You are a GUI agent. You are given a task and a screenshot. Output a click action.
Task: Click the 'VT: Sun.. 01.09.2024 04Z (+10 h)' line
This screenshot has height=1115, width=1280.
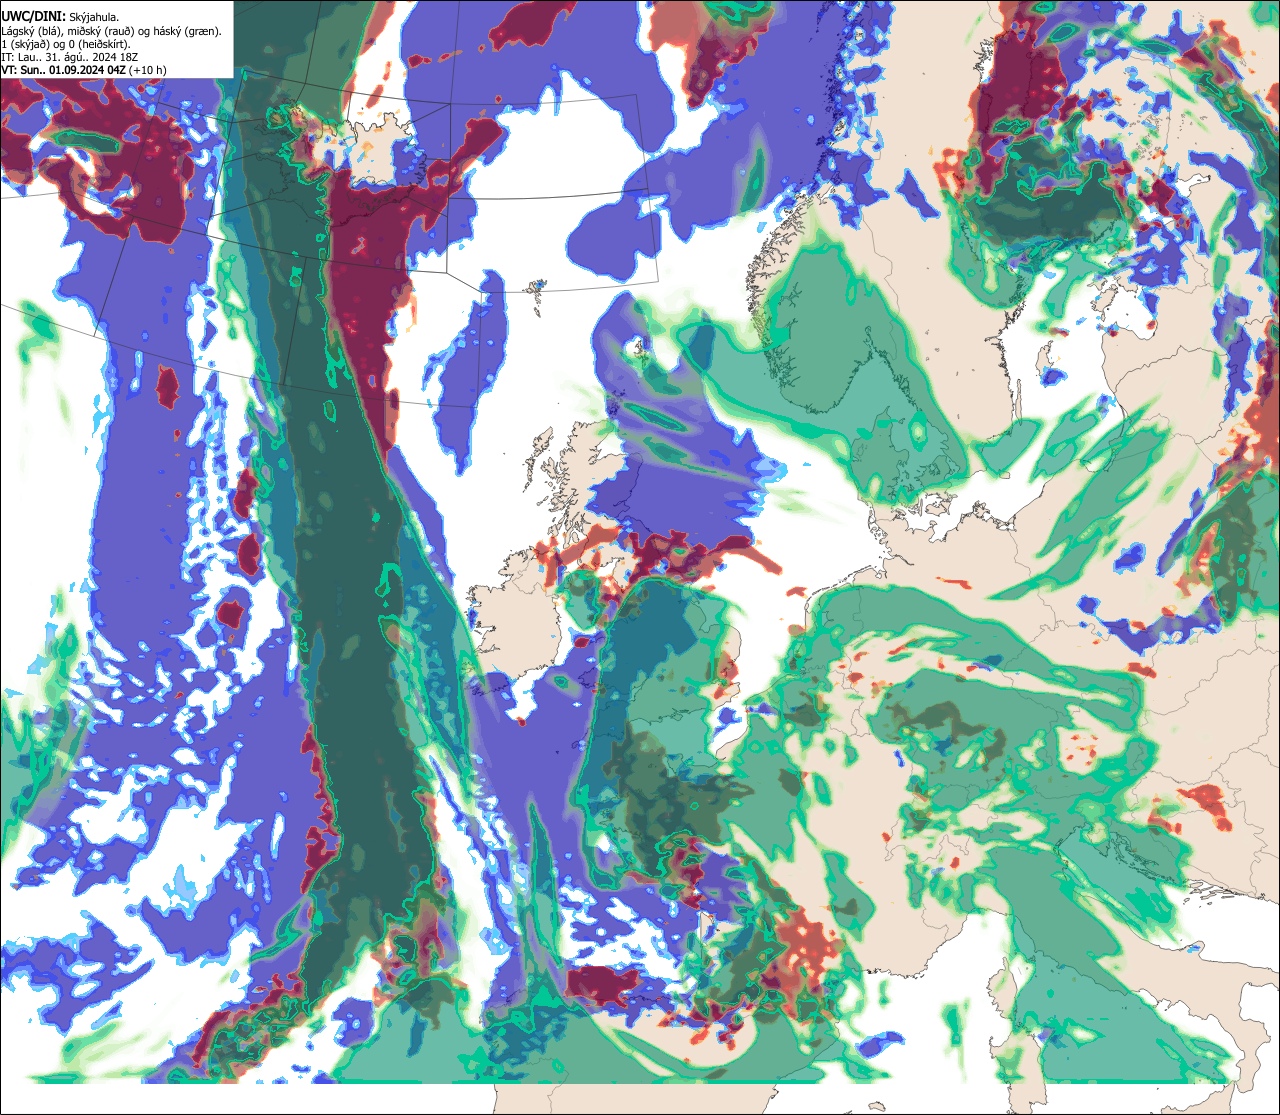click(84, 69)
